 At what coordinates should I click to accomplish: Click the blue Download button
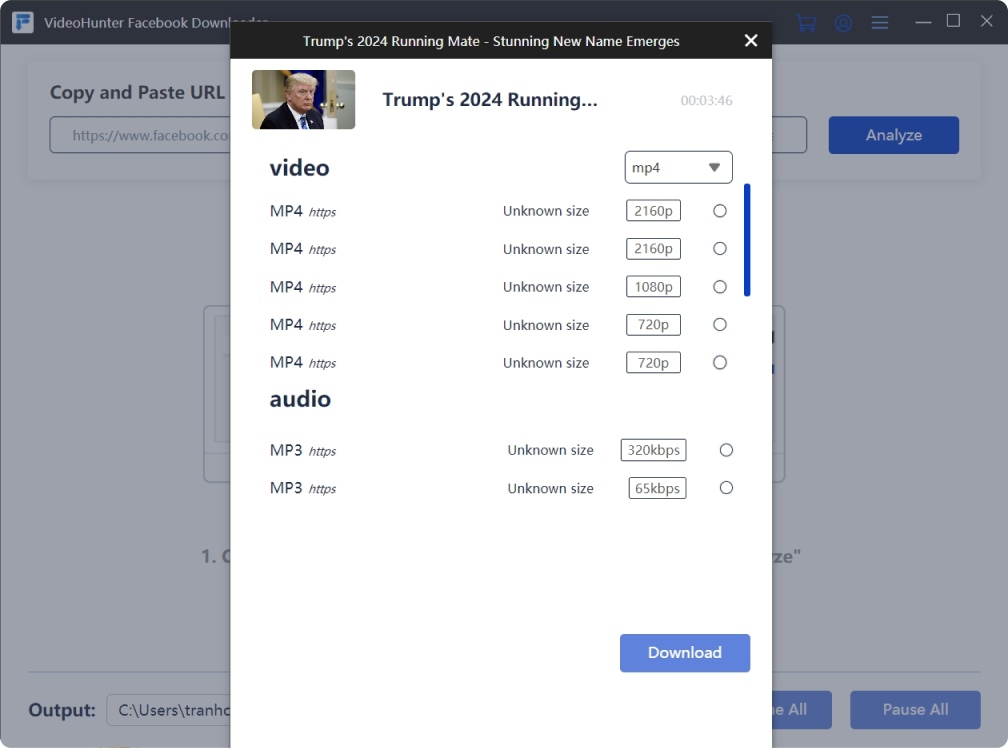685,653
